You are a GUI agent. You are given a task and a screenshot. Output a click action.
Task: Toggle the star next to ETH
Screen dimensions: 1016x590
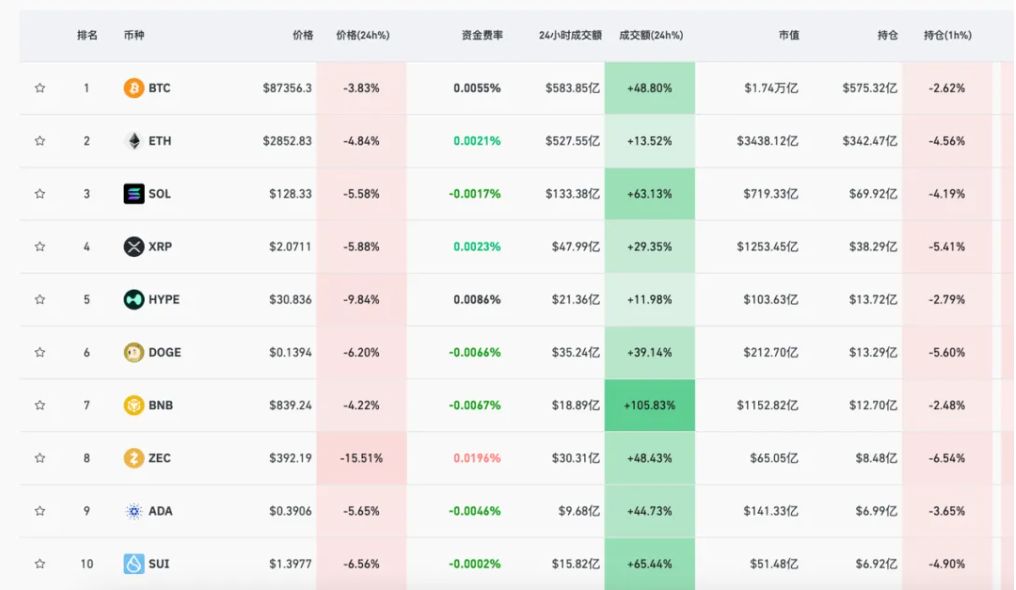point(40,141)
